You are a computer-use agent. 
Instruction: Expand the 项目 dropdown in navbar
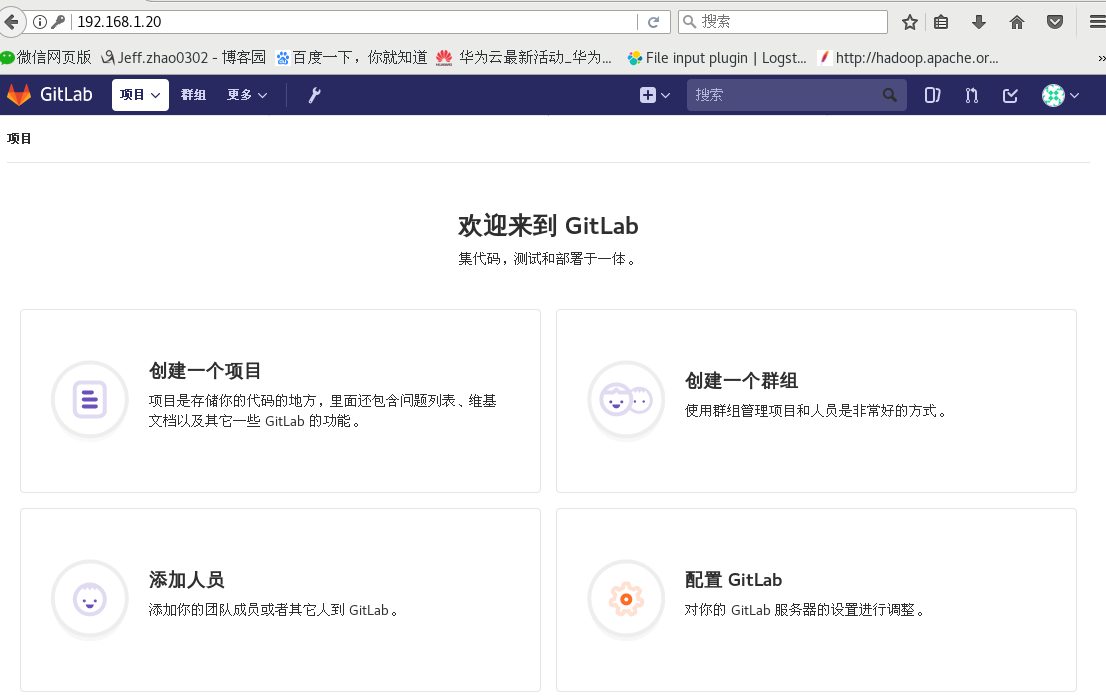140,94
